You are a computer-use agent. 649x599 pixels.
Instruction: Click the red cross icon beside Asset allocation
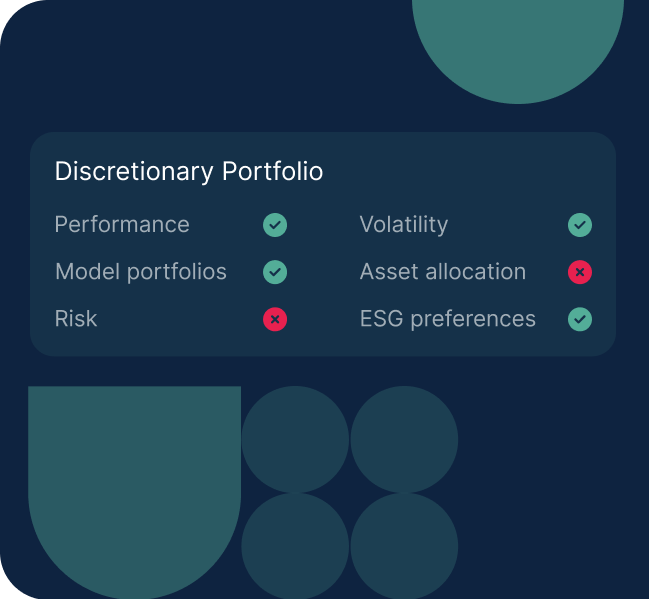(x=580, y=272)
